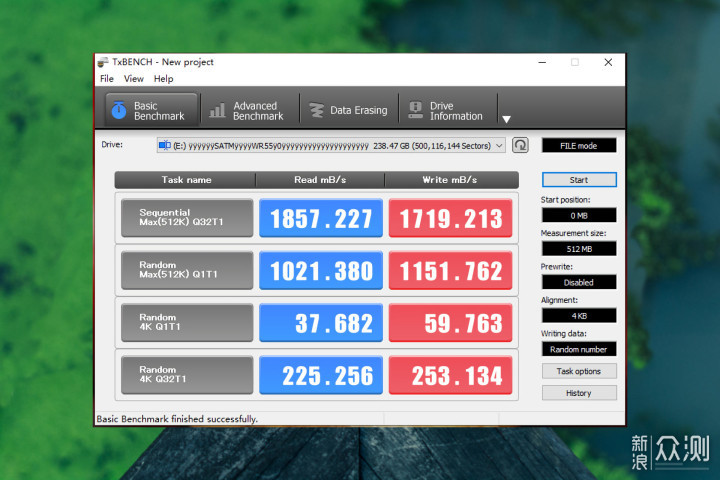Click the Random 4K Q32T1 task button

pyautogui.click(x=187, y=375)
